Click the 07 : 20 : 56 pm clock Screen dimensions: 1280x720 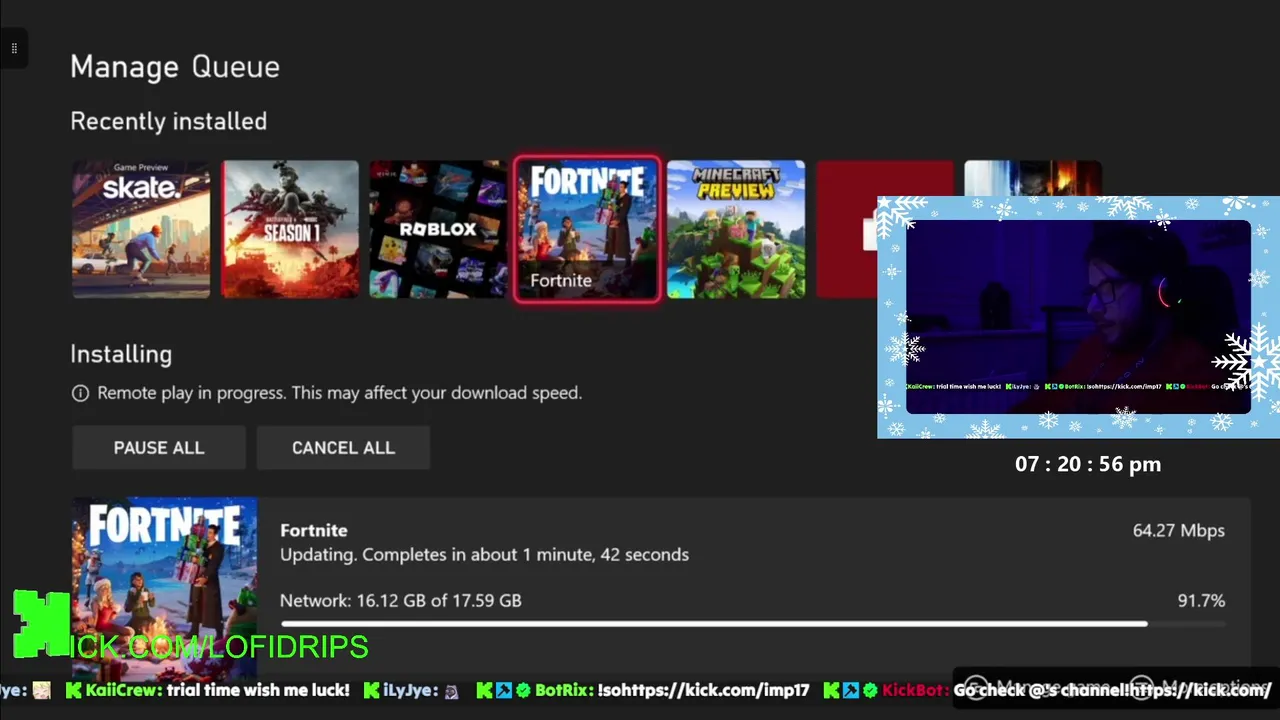tap(1088, 464)
